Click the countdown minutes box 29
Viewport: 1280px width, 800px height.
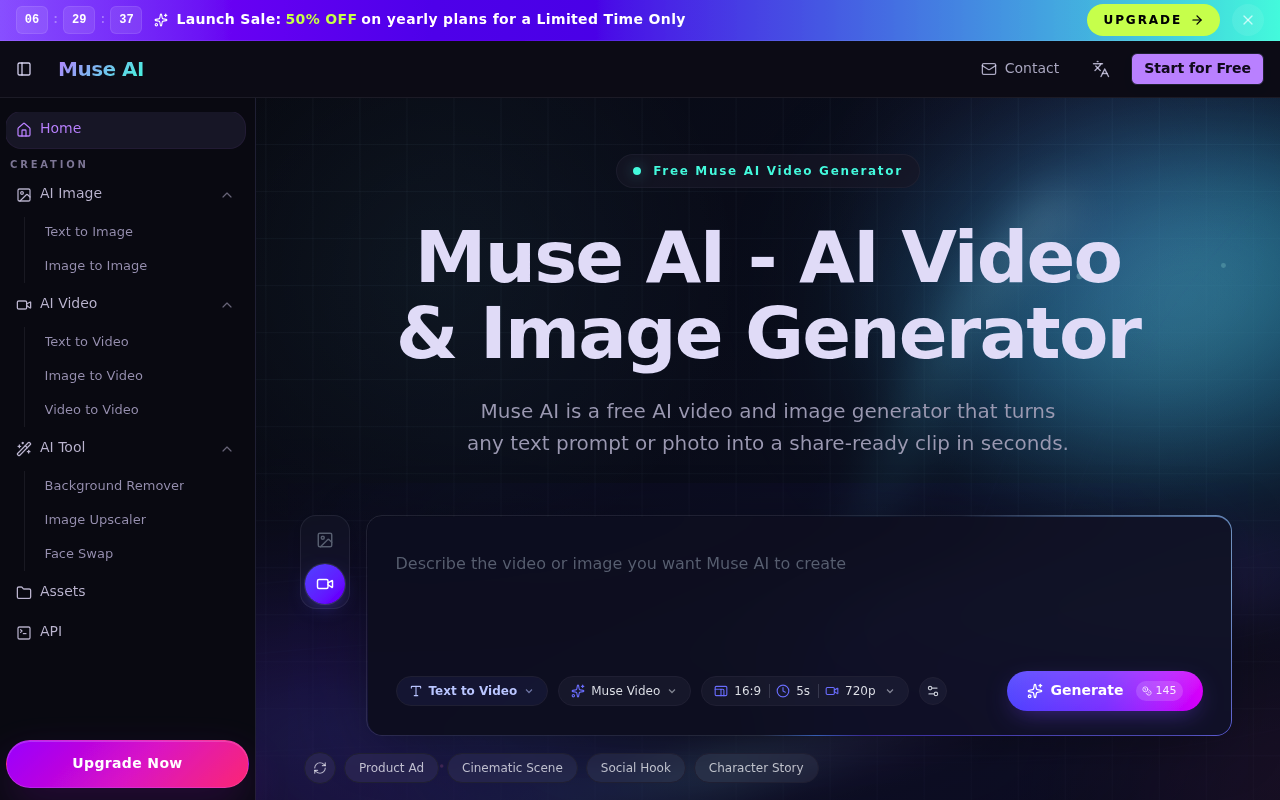click(79, 20)
